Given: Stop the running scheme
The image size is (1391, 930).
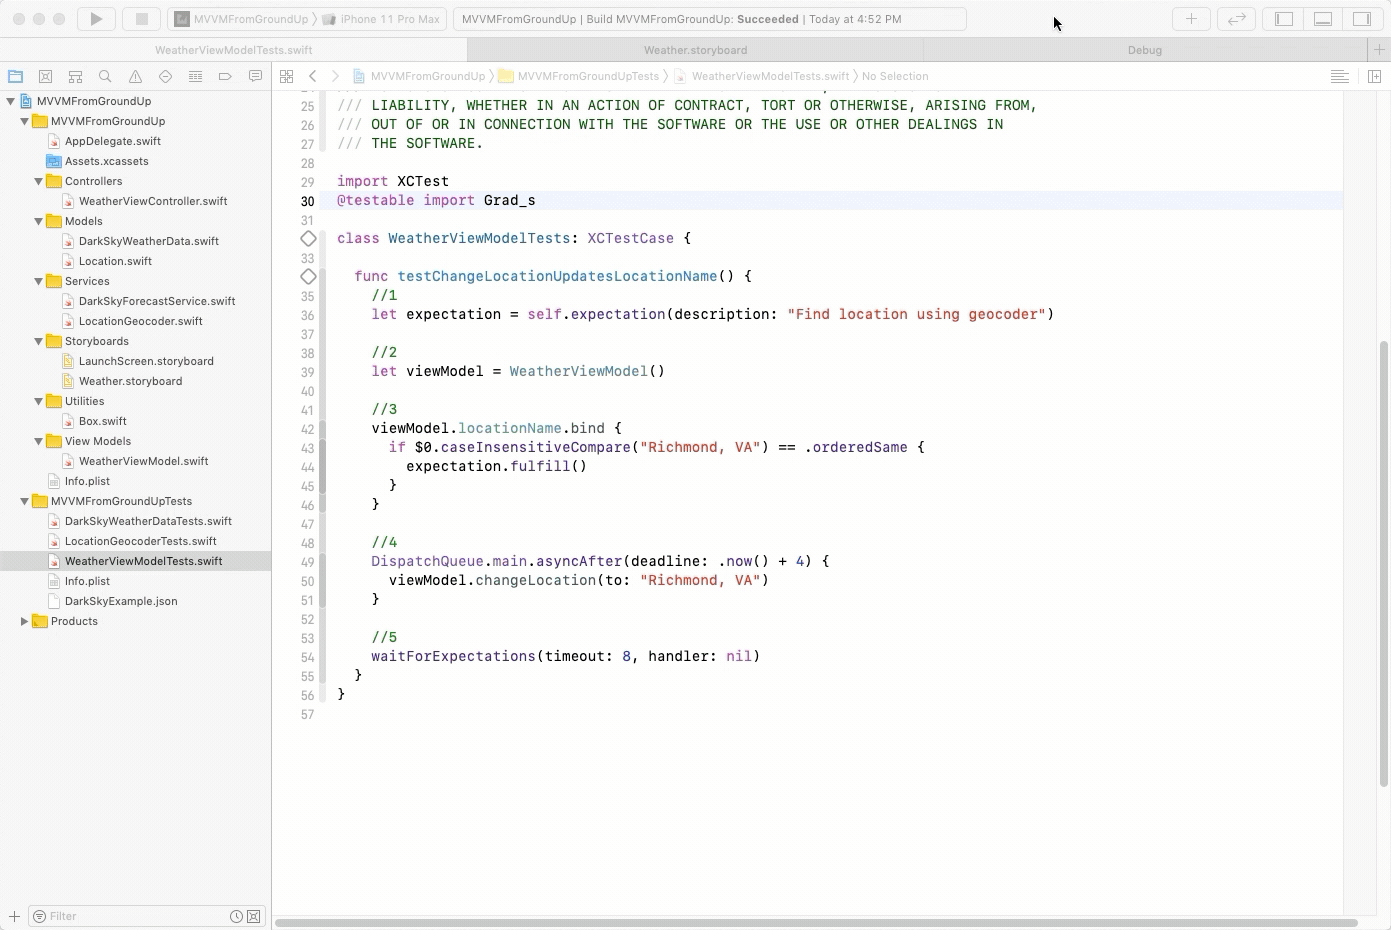Looking at the screenshot, I should point(142,19).
